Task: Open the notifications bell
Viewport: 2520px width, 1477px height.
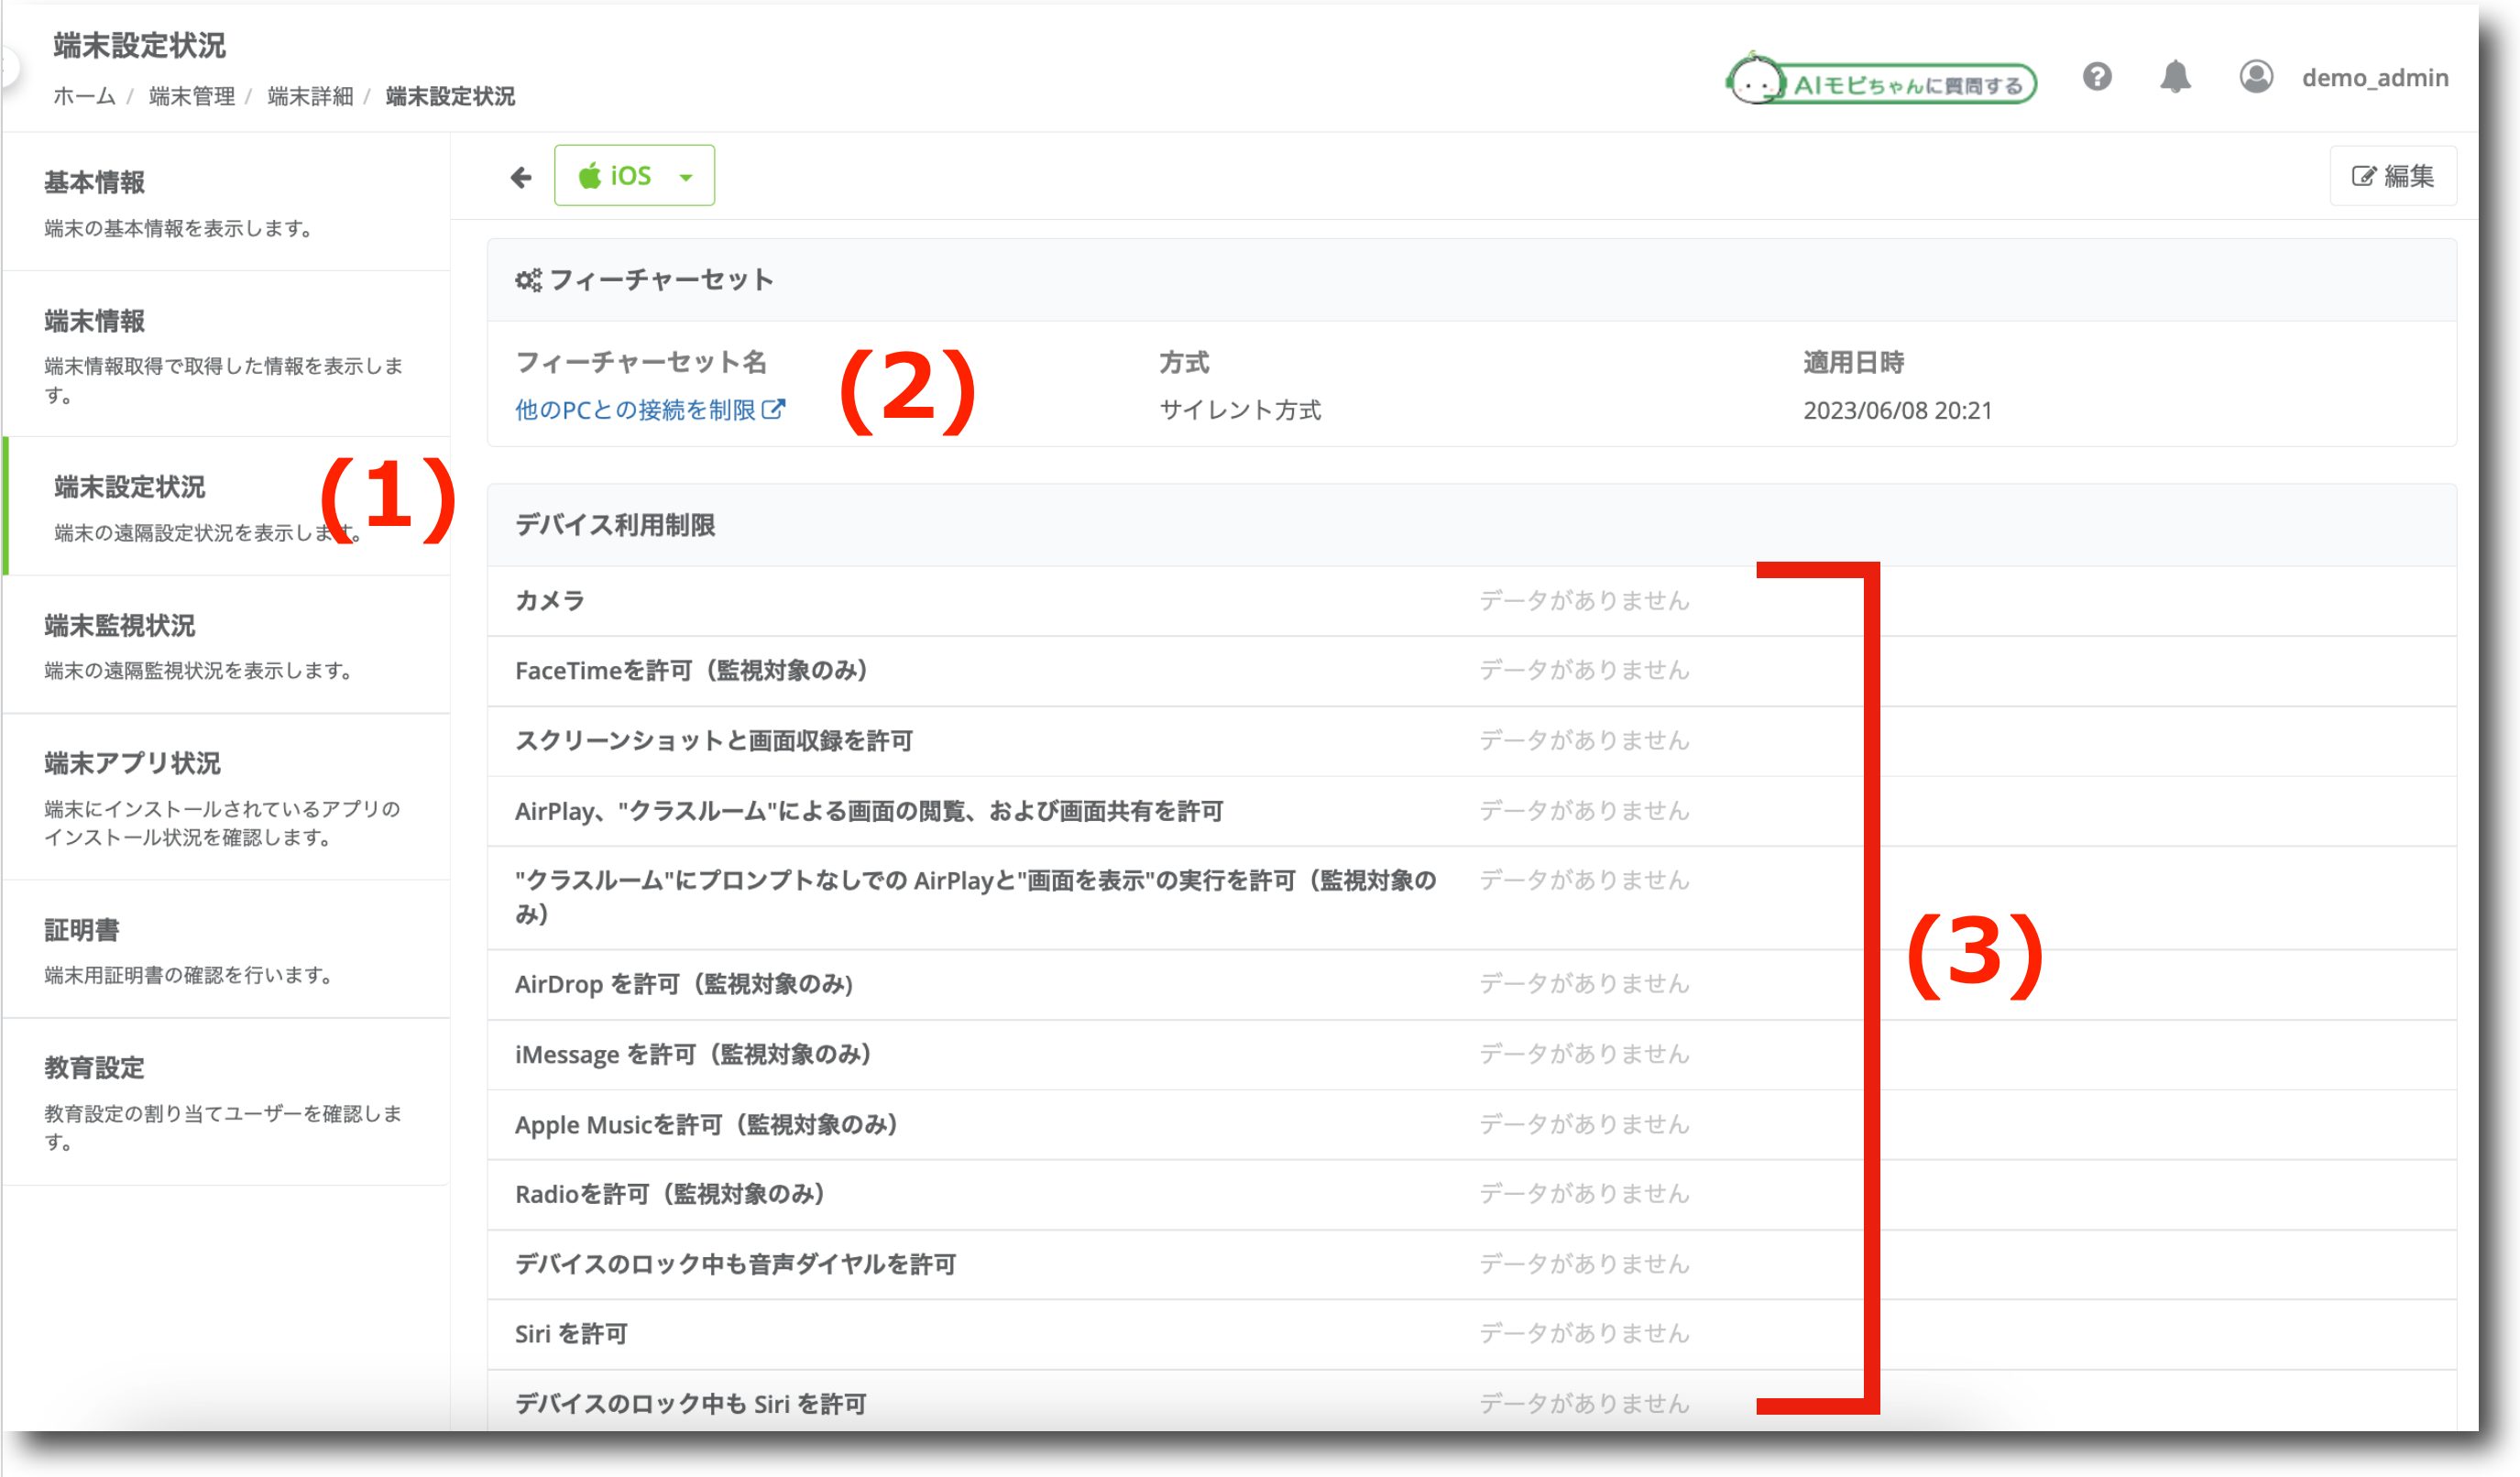Action: pyautogui.click(x=2175, y=77)
